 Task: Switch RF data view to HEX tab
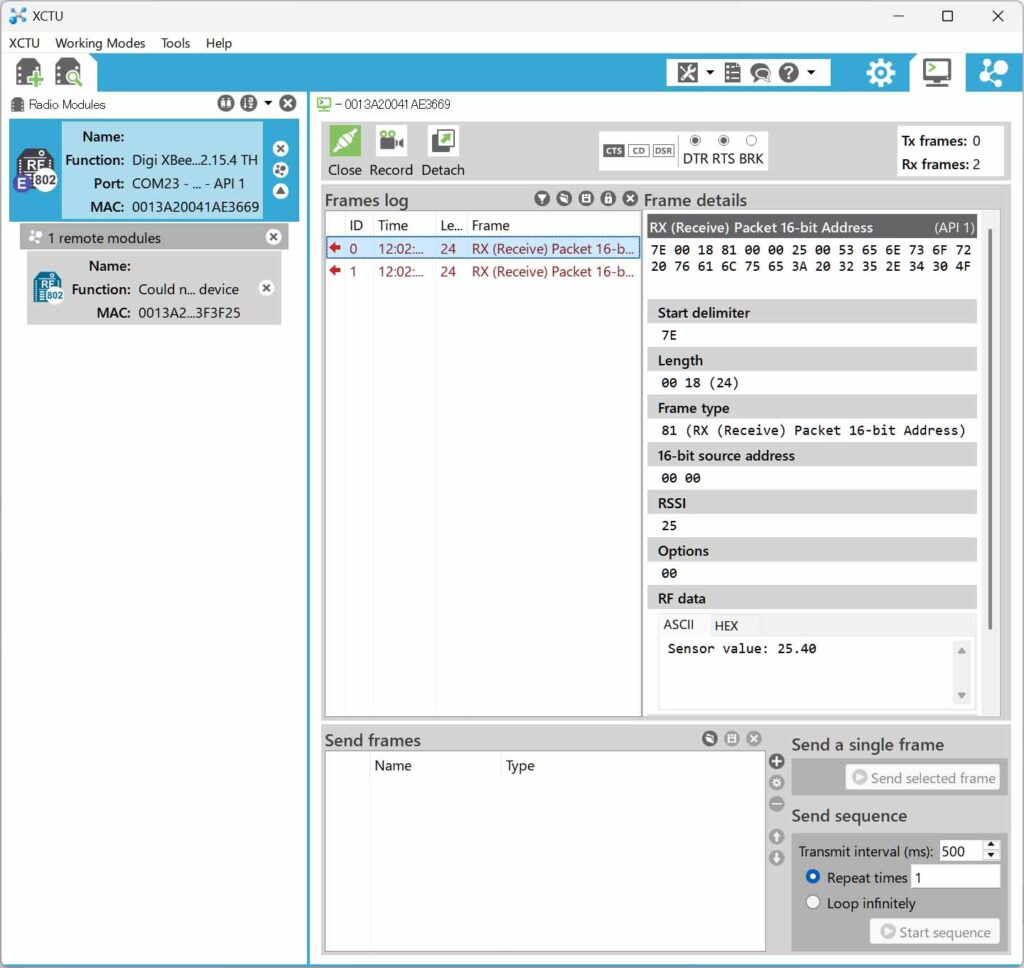click(726, 626)
